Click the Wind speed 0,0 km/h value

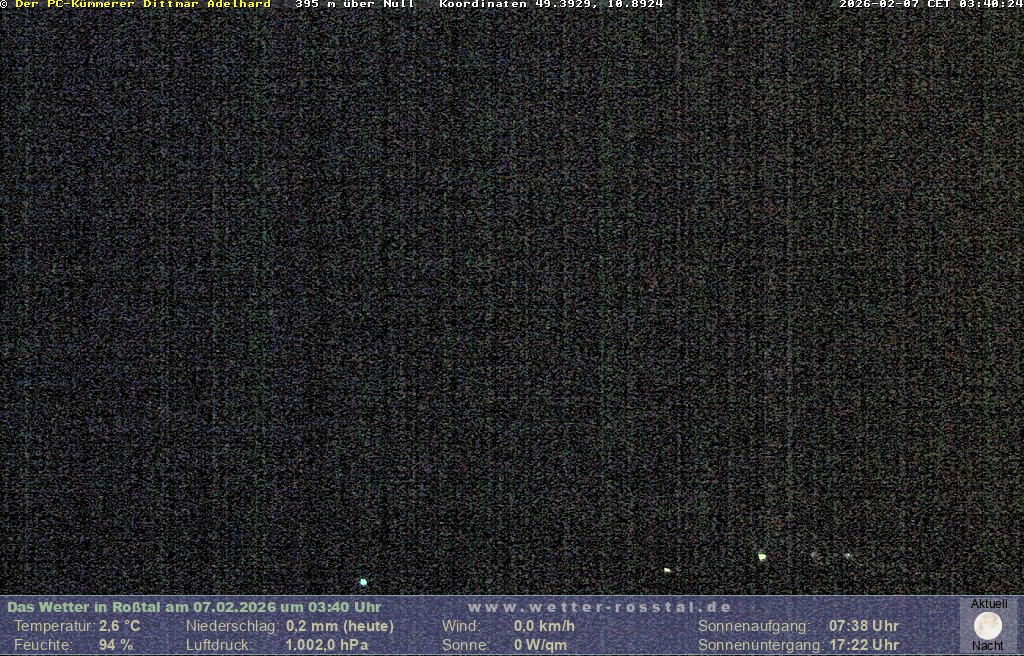click(544, 626)
